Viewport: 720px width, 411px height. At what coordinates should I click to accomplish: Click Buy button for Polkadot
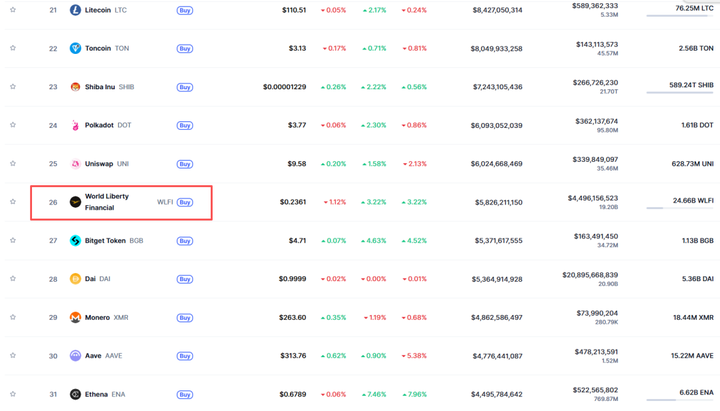point(185,125)
